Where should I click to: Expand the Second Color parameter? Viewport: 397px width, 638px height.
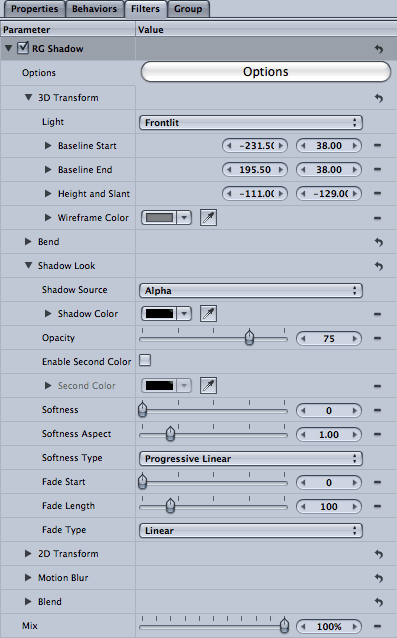(48, 385)
